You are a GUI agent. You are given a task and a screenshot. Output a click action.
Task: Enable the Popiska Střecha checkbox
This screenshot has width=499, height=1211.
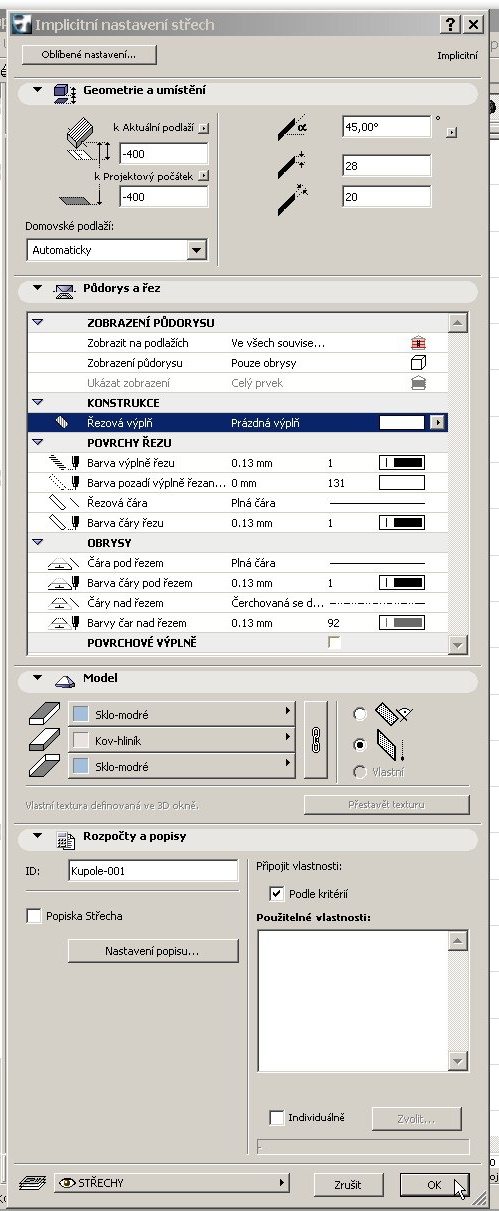[35, 915]
